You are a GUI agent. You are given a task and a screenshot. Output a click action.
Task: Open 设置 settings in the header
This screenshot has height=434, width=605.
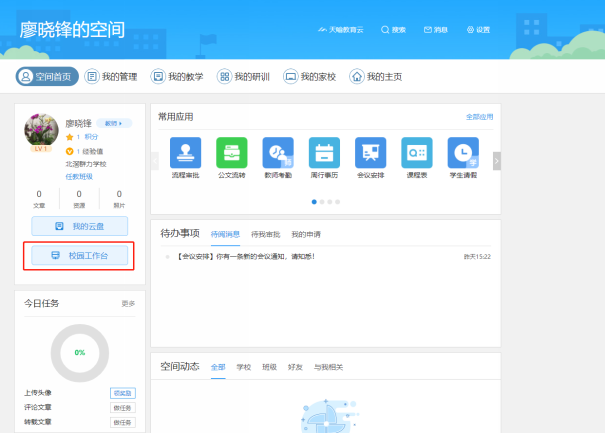tap(478, 30)
